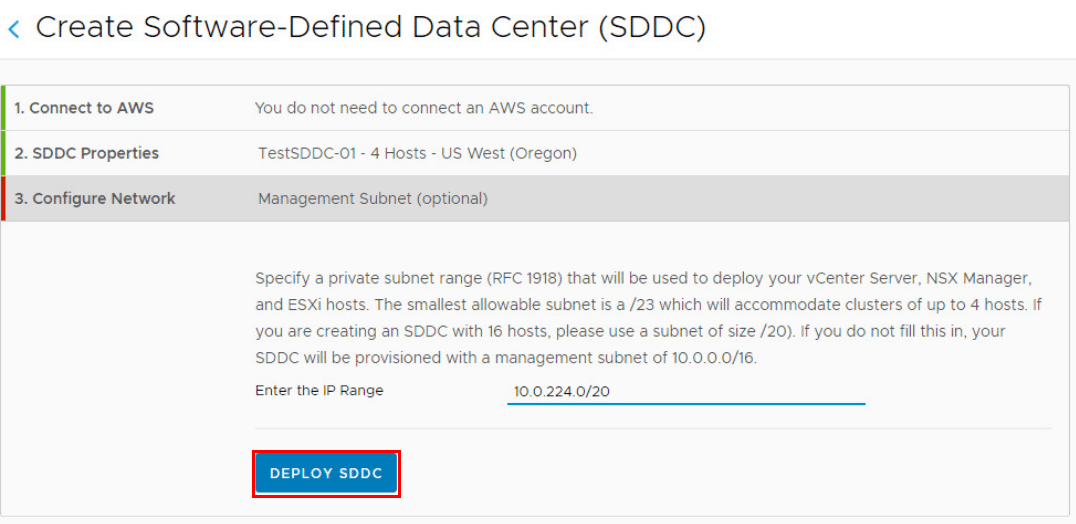1076x524 pixels.
Task: Click the Management Subnet (optional) heading
Action: [x=373, y=198]
